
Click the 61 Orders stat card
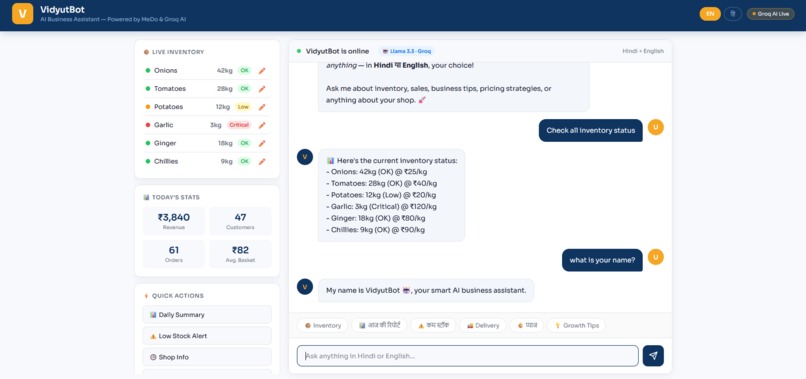pos(174,254)
